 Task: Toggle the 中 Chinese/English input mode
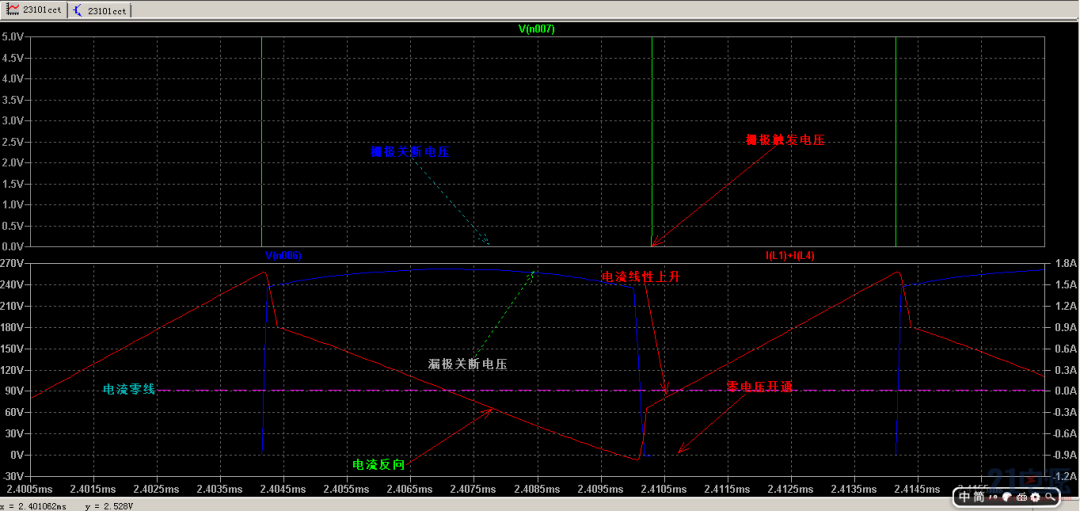tap(964, 497)
